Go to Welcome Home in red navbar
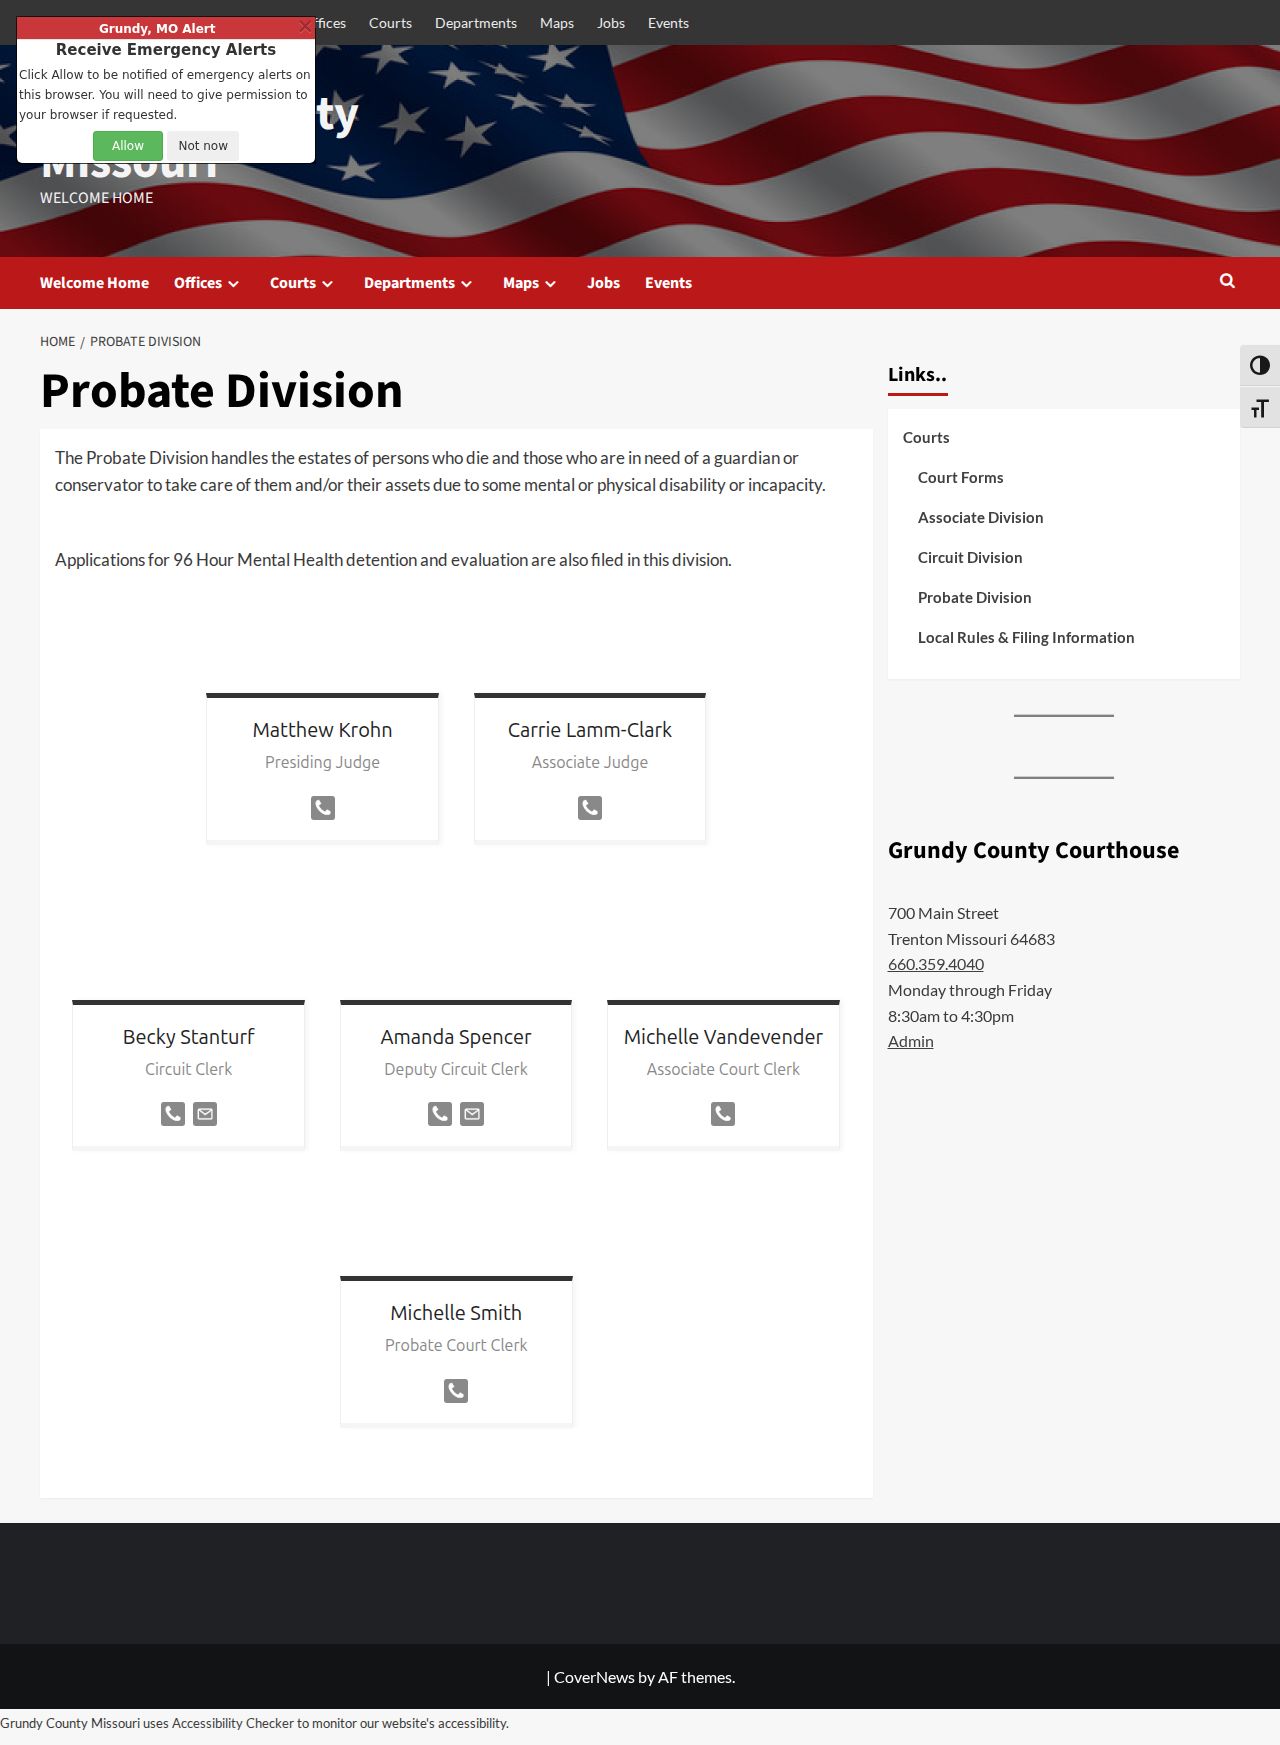 pyautogui.click(x=94, y=283)
